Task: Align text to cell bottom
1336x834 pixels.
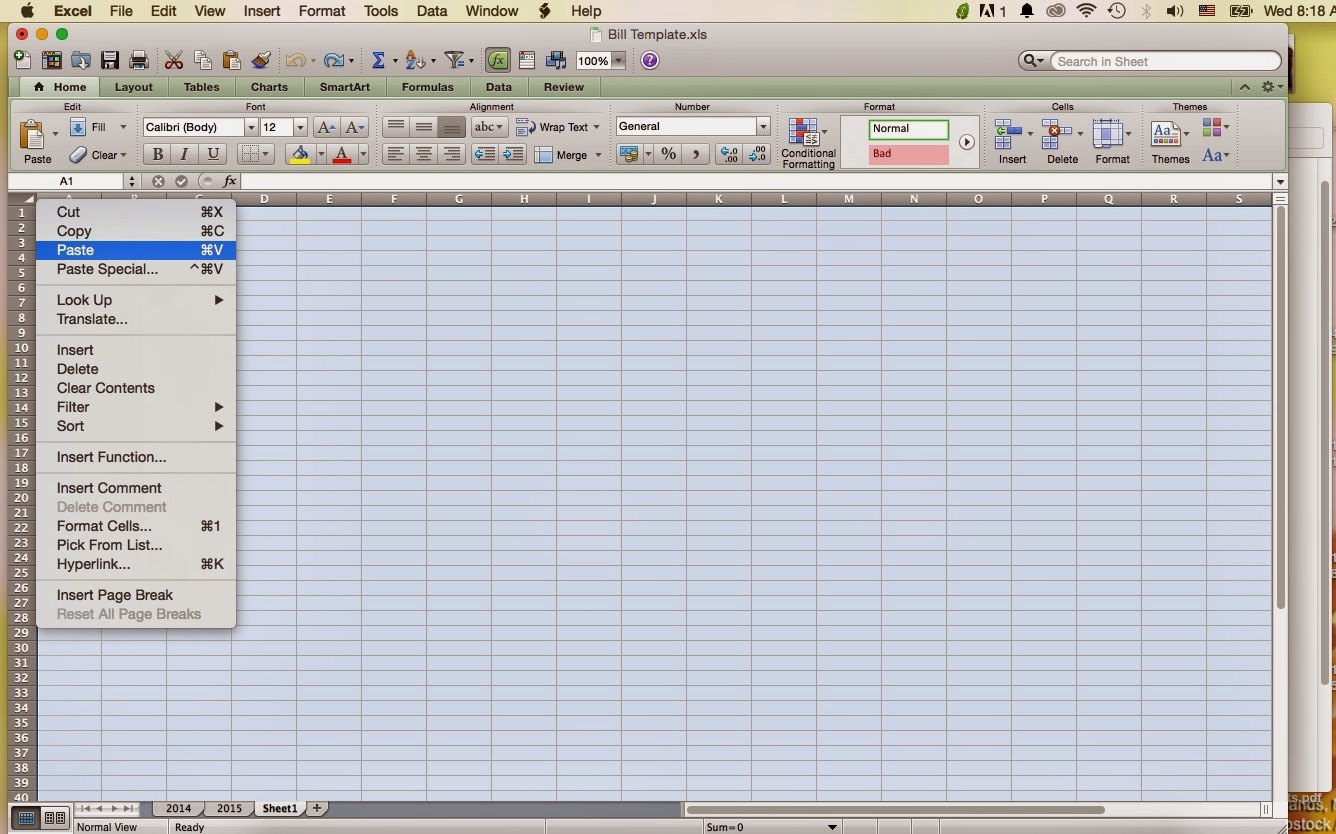Action: pyautogui.click(x=452, y=127)
